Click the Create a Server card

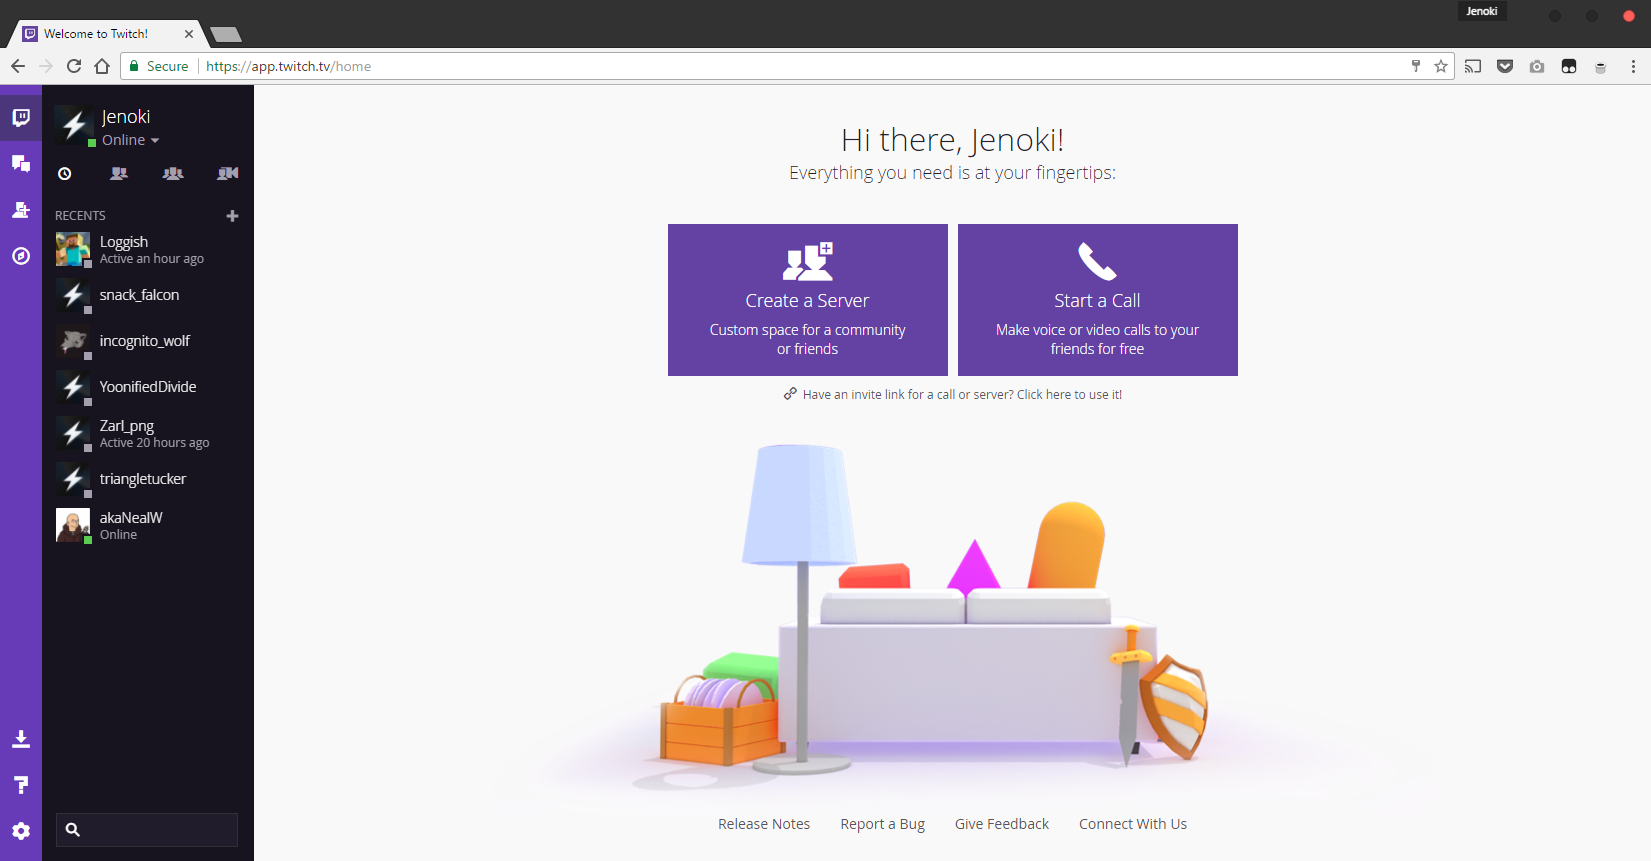tap(808, 300)
